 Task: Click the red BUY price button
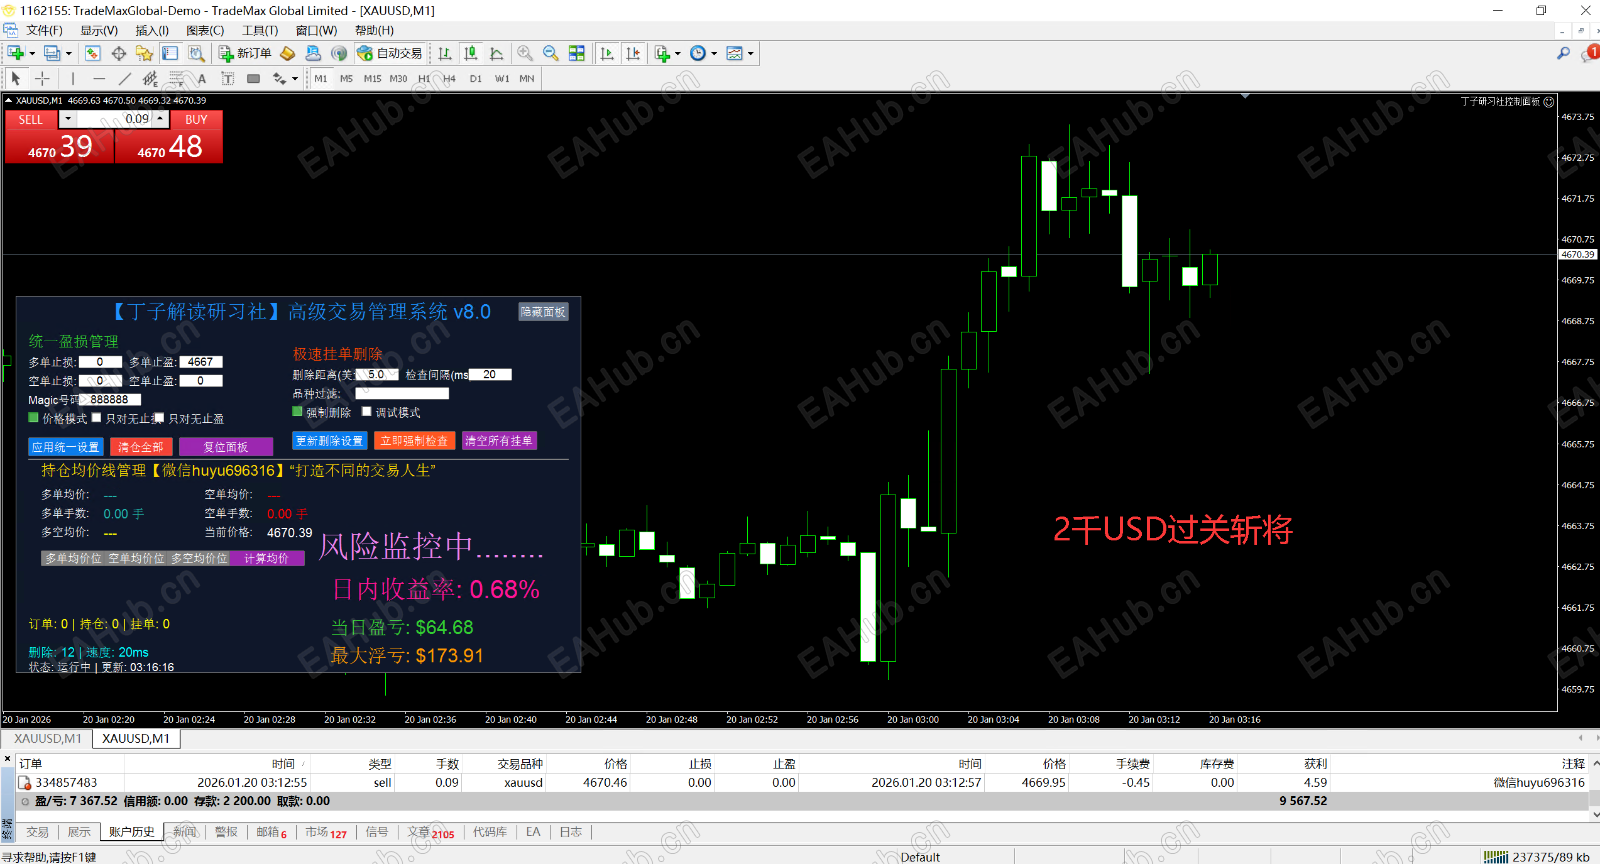(169, 146)
